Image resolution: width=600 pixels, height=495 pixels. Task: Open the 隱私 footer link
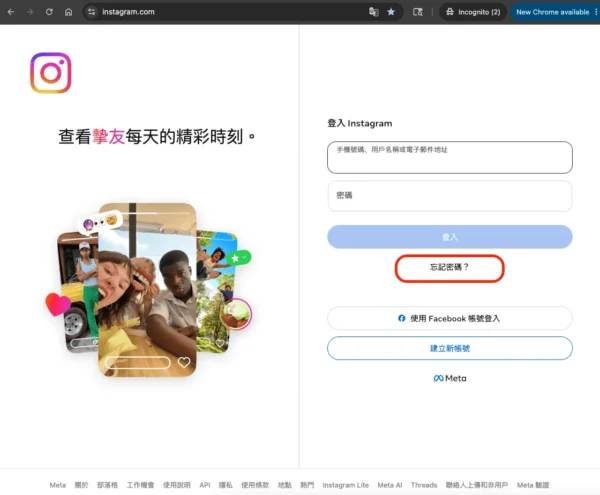226,485
